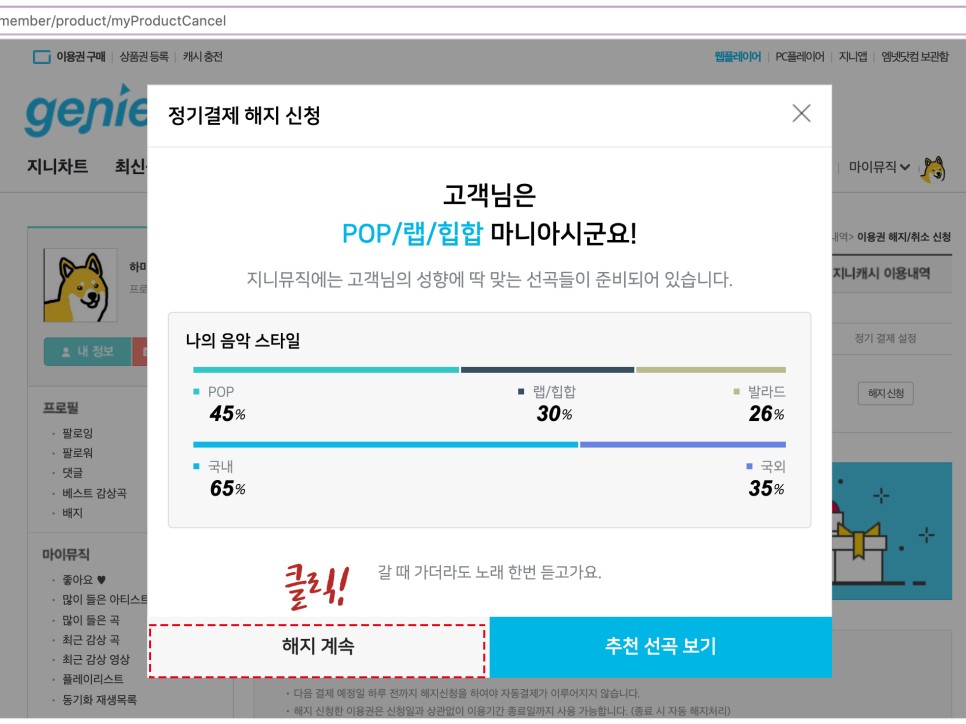This screenshot has height=724, width=966.
Task: Click the Shiba avatar icon in header
Action: [933, 169]
